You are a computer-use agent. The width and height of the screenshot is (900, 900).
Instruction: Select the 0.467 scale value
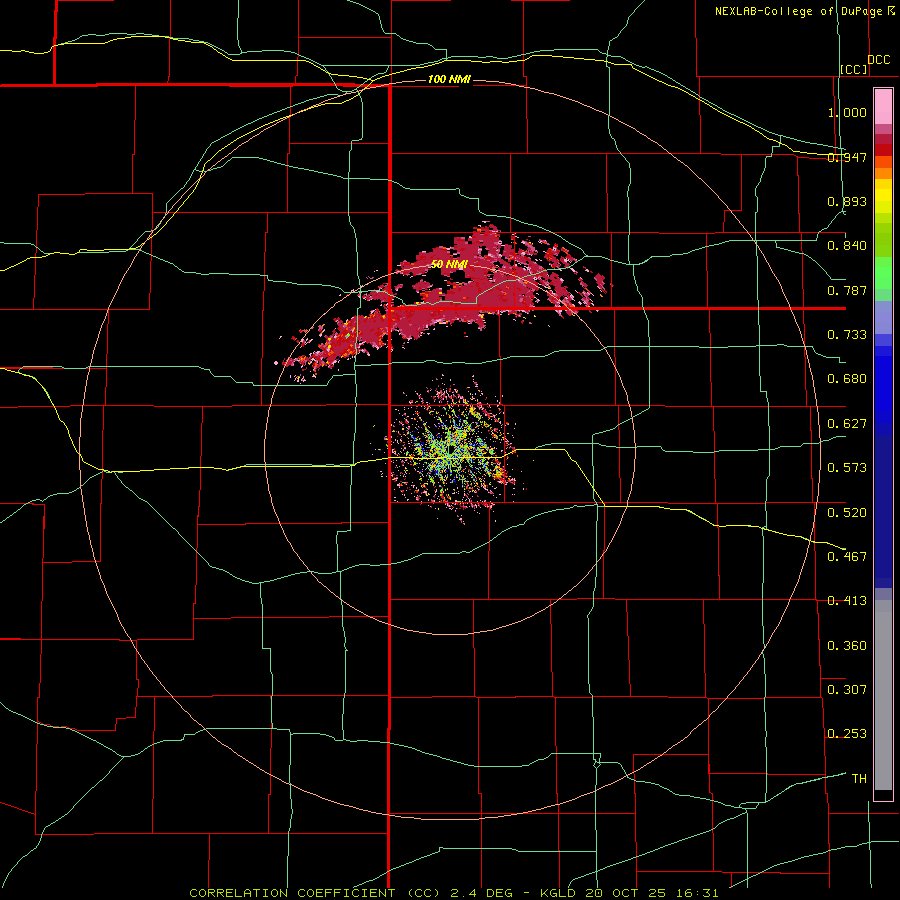coord(847,557)
